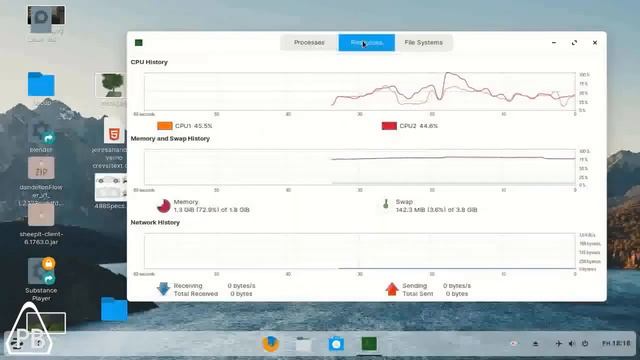
Task: Change the orange CPU1 color swatch
Action: tap(165, 126)
